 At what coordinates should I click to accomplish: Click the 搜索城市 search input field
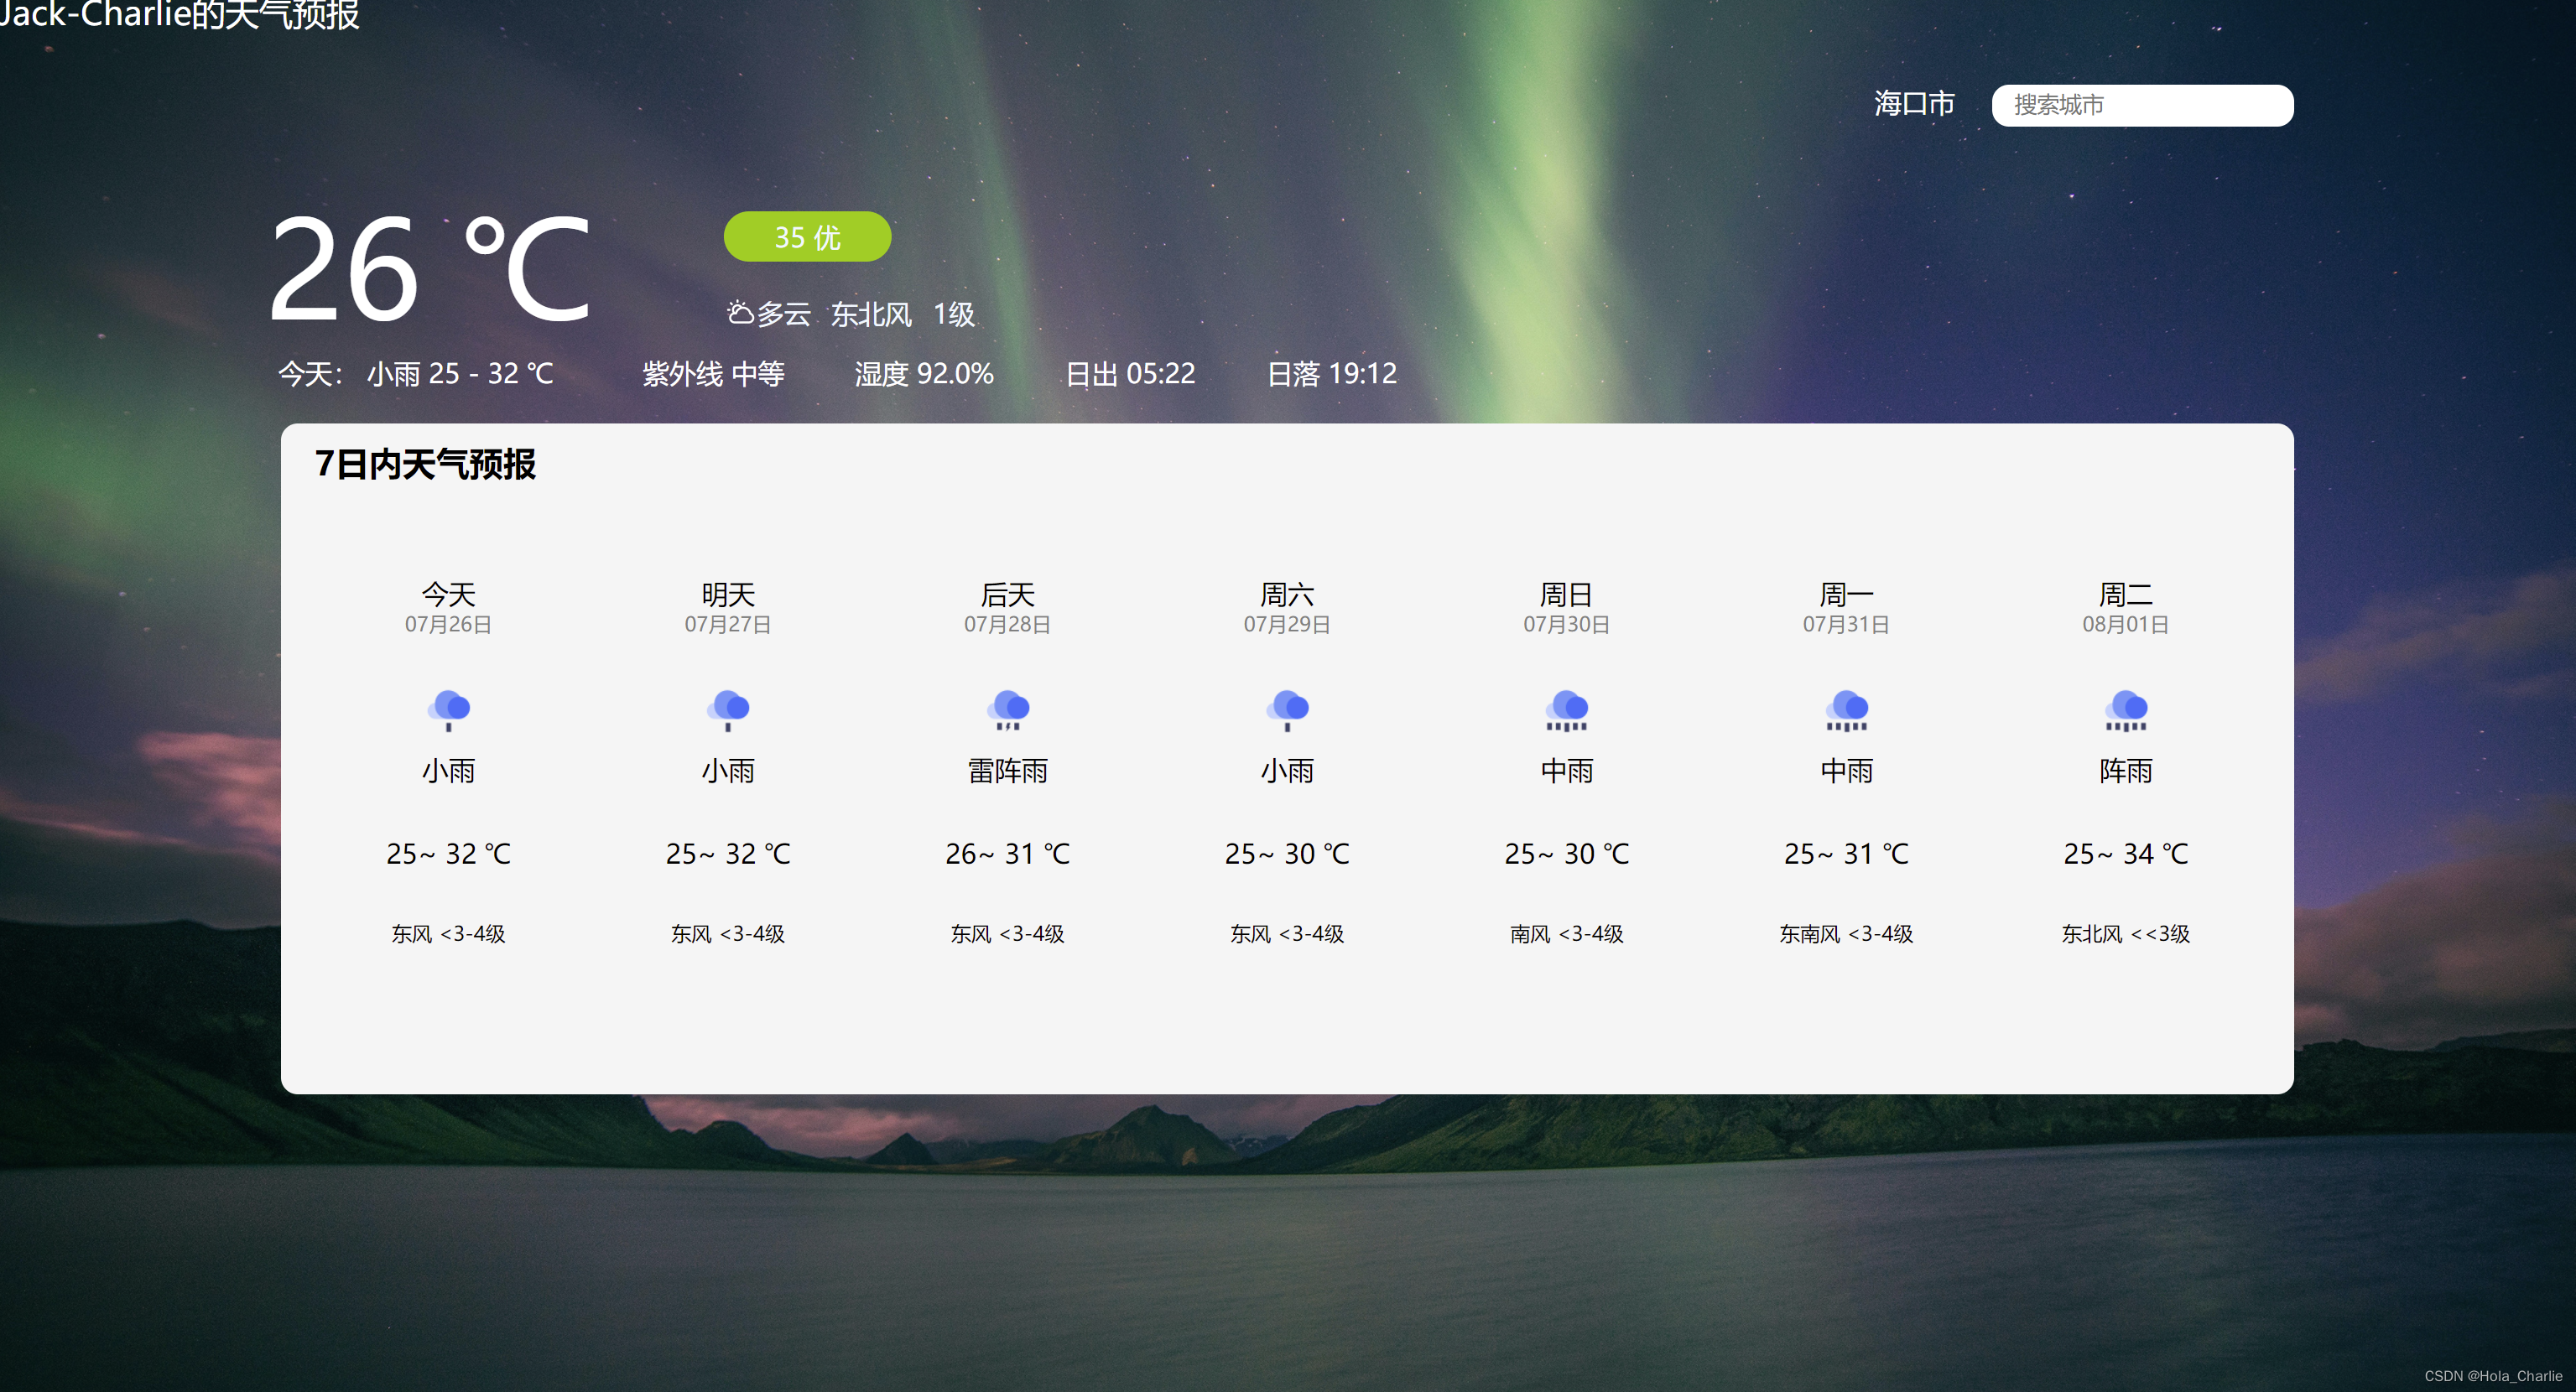tap(2142, 105)
